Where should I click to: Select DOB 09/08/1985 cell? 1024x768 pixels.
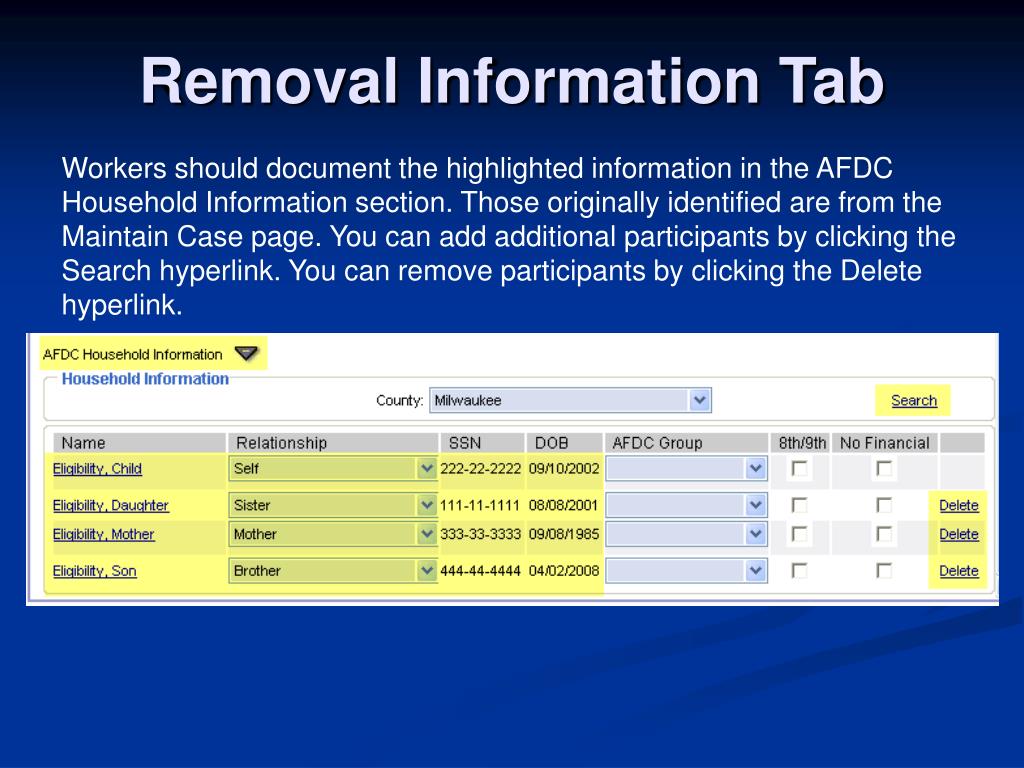point(564,534)
